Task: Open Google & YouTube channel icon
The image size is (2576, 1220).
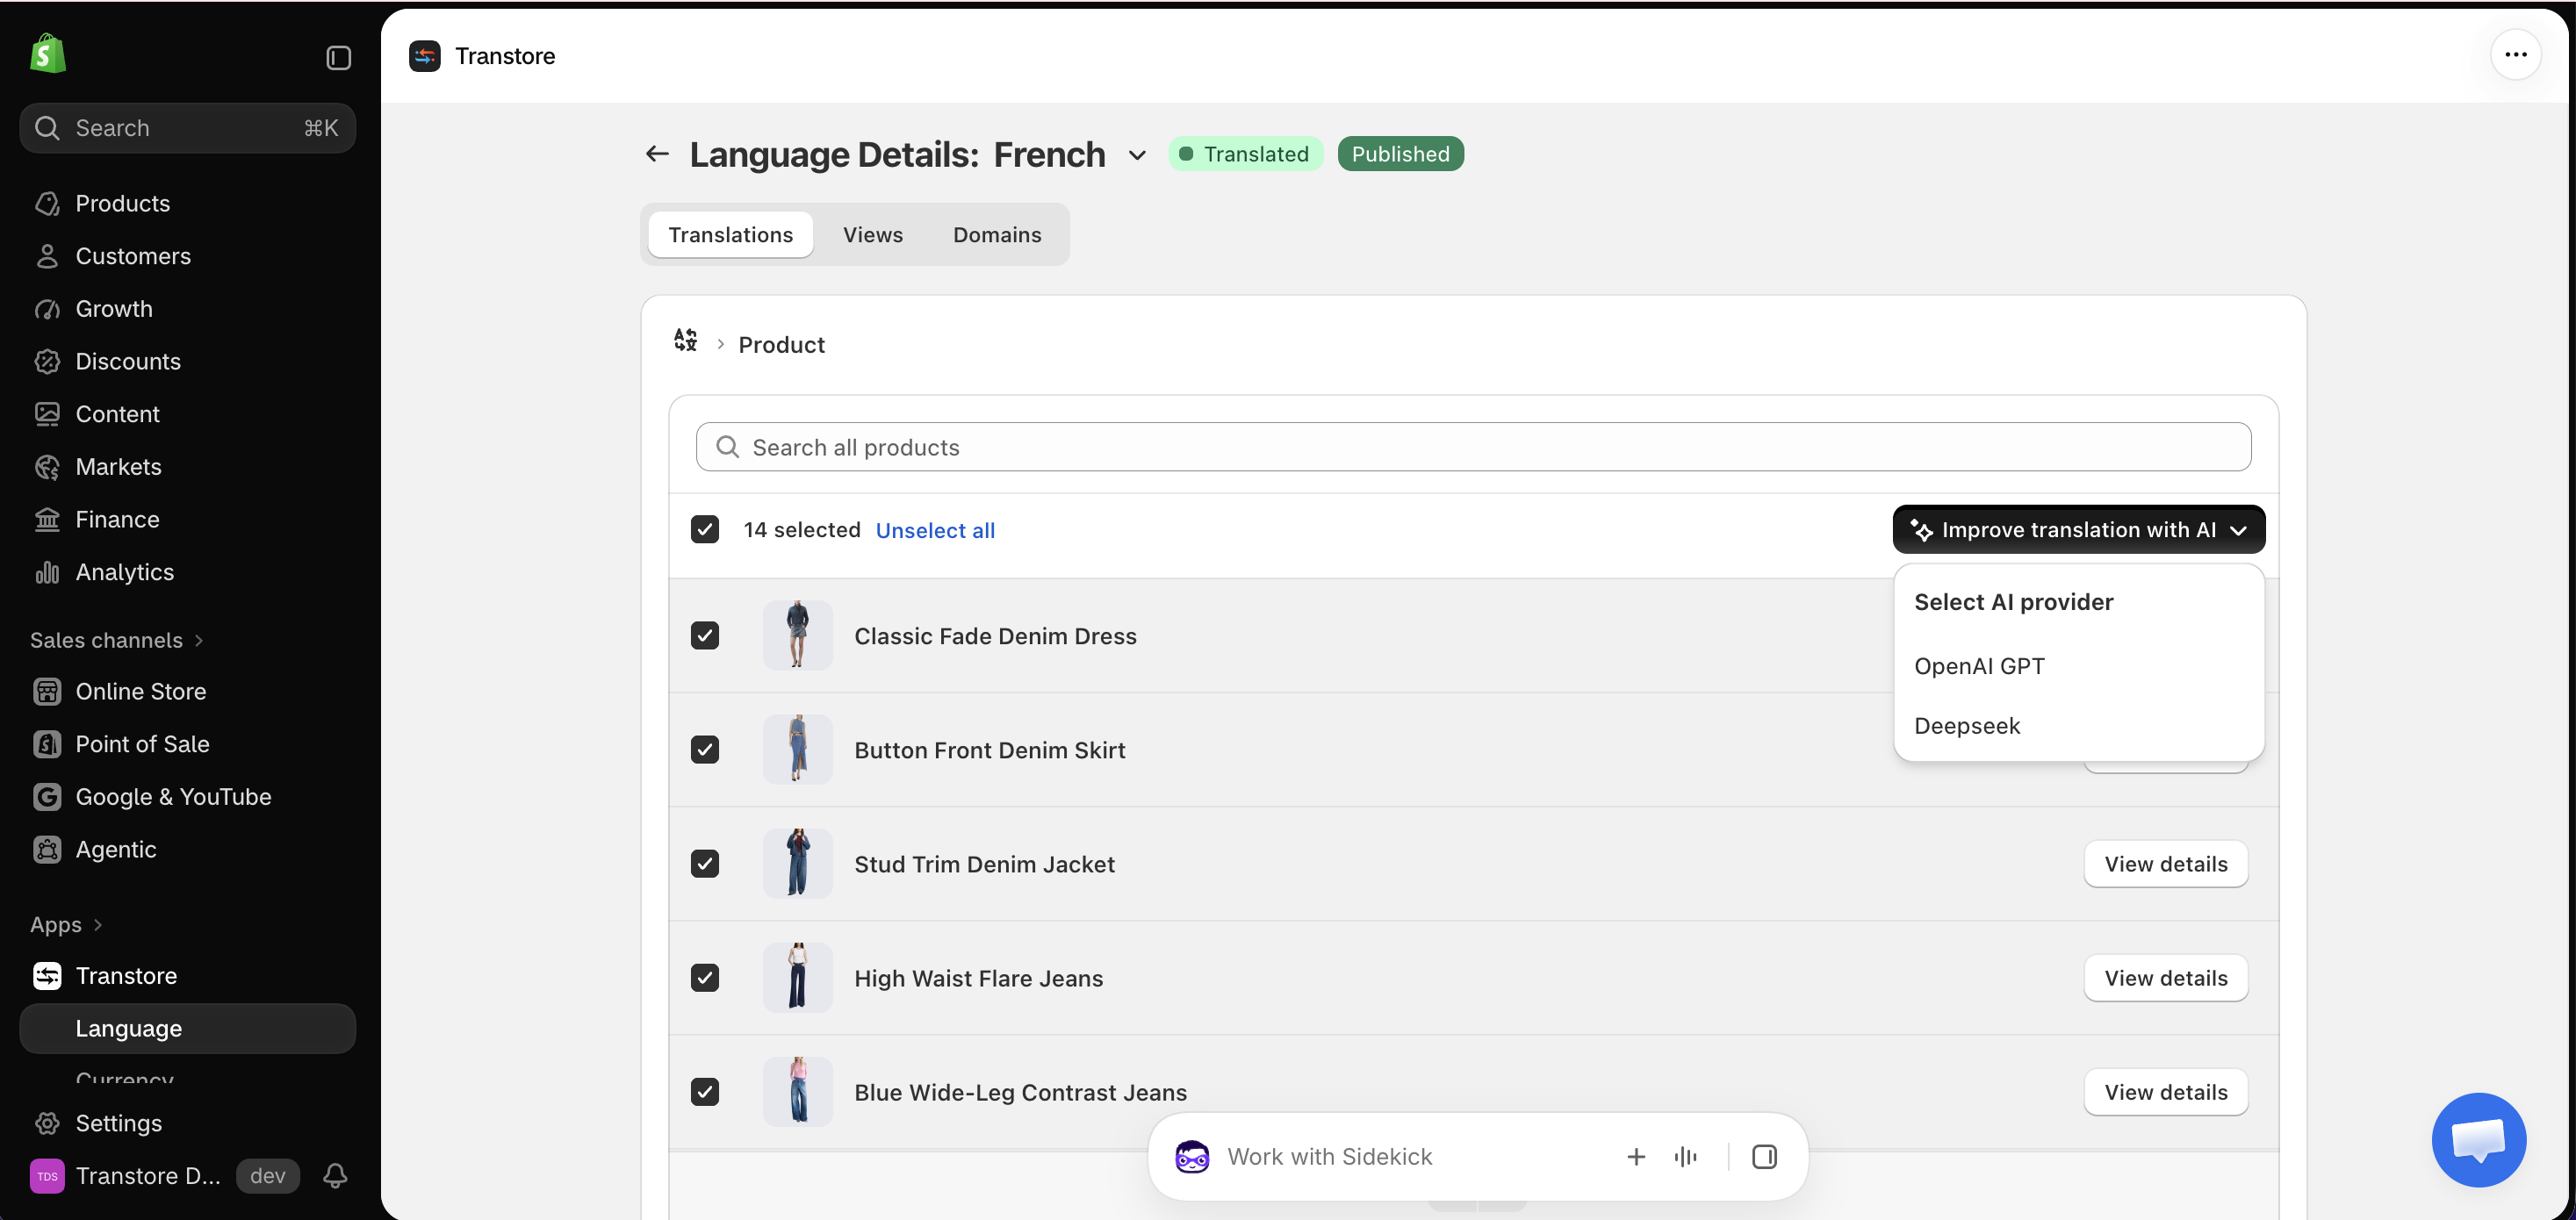Action: (x=47, y=797)
